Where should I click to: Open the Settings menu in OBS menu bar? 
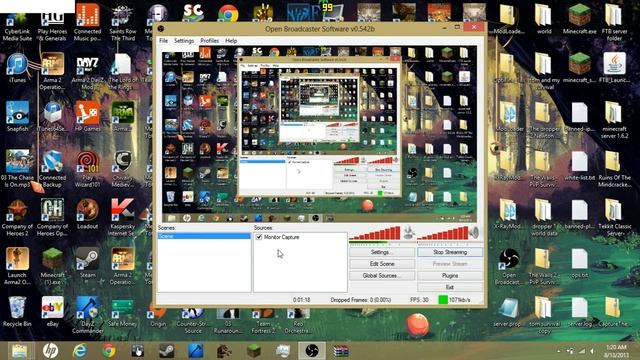[x=184, y=41]
